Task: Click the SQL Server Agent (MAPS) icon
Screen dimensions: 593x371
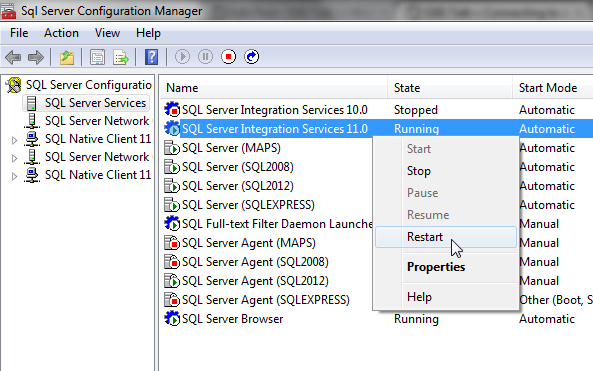Action: 172,242
